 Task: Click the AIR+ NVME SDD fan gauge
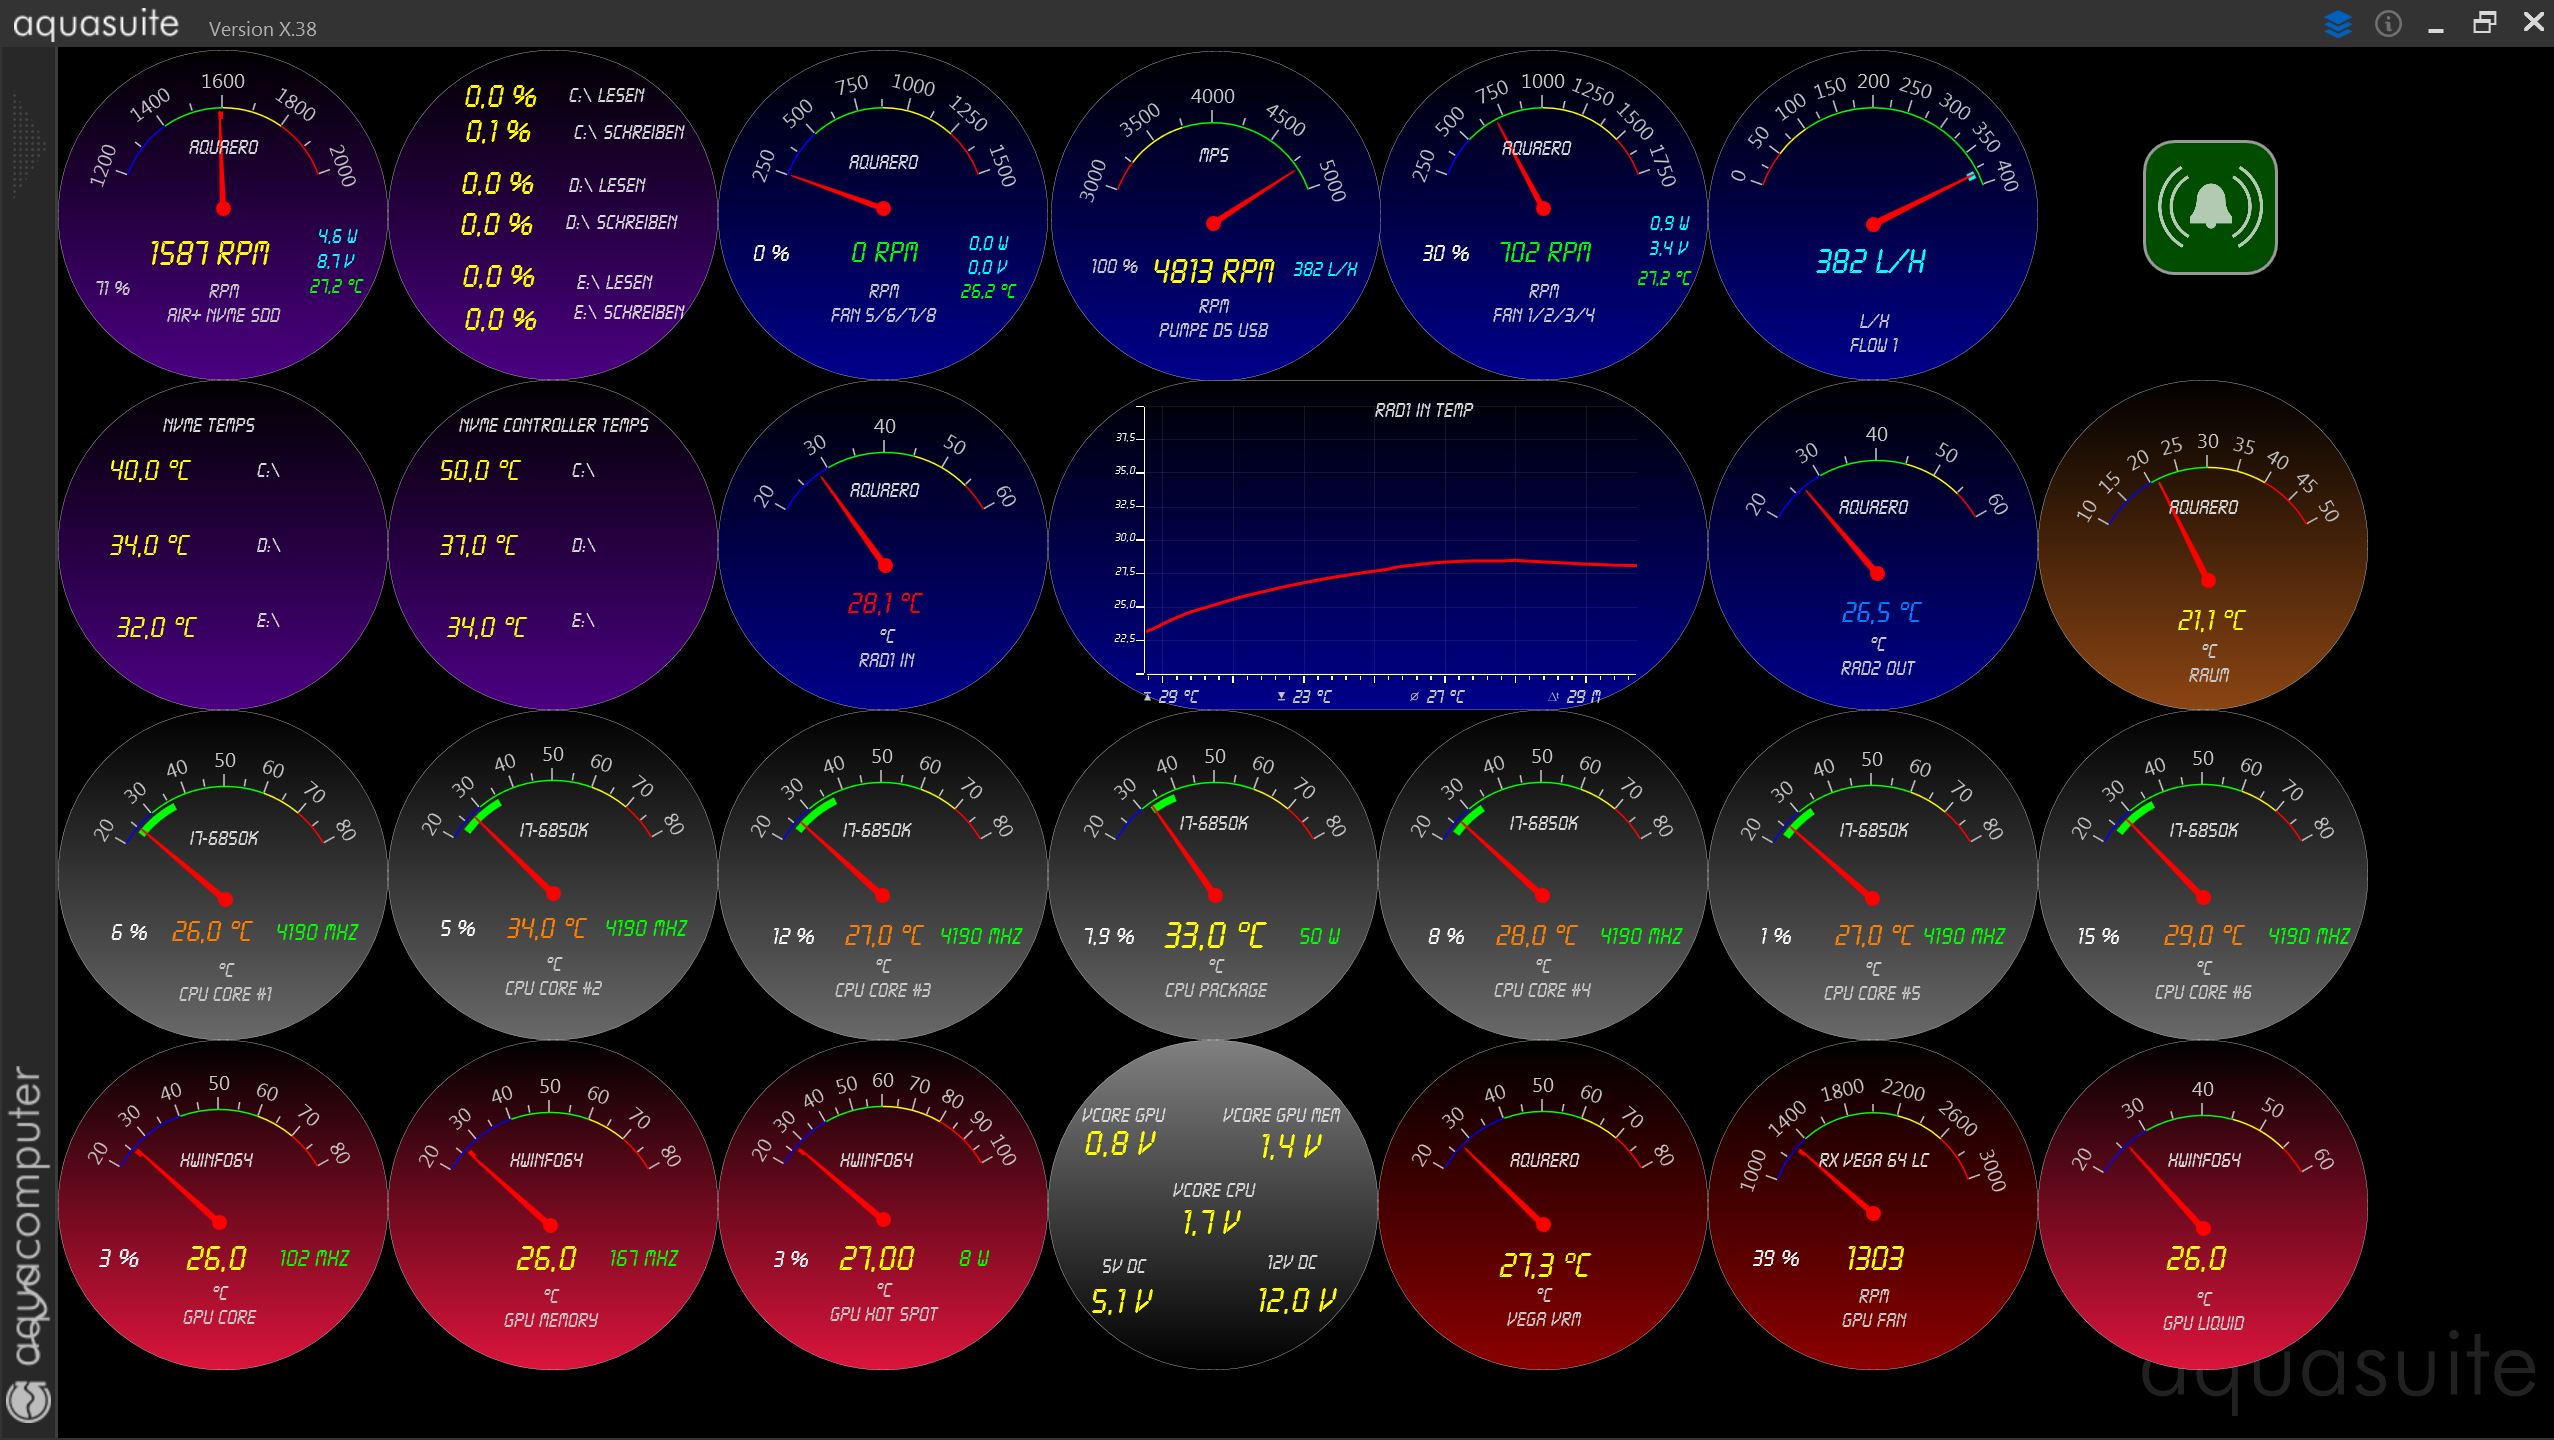tap(223, 215)
